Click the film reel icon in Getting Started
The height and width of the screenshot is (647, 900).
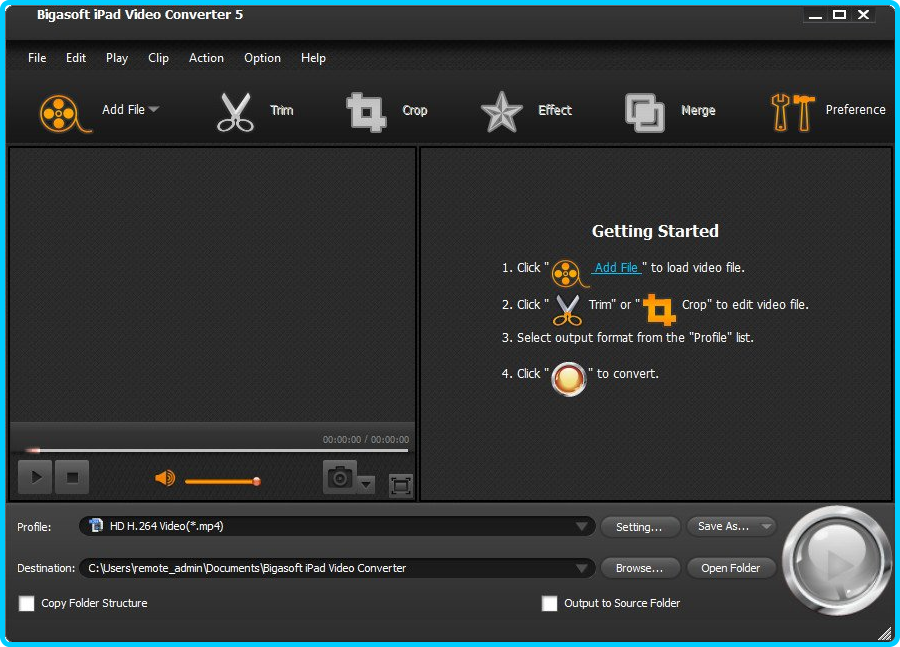(568, 273)
